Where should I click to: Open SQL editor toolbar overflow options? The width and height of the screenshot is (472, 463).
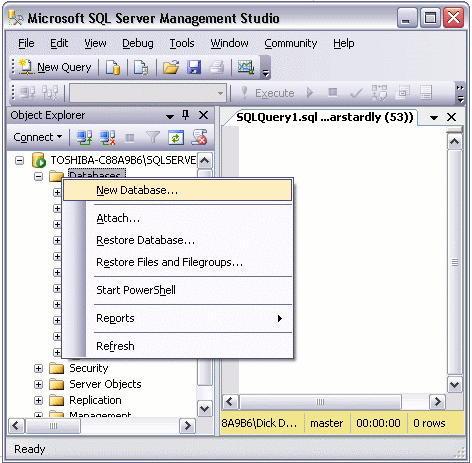[460, 93]
